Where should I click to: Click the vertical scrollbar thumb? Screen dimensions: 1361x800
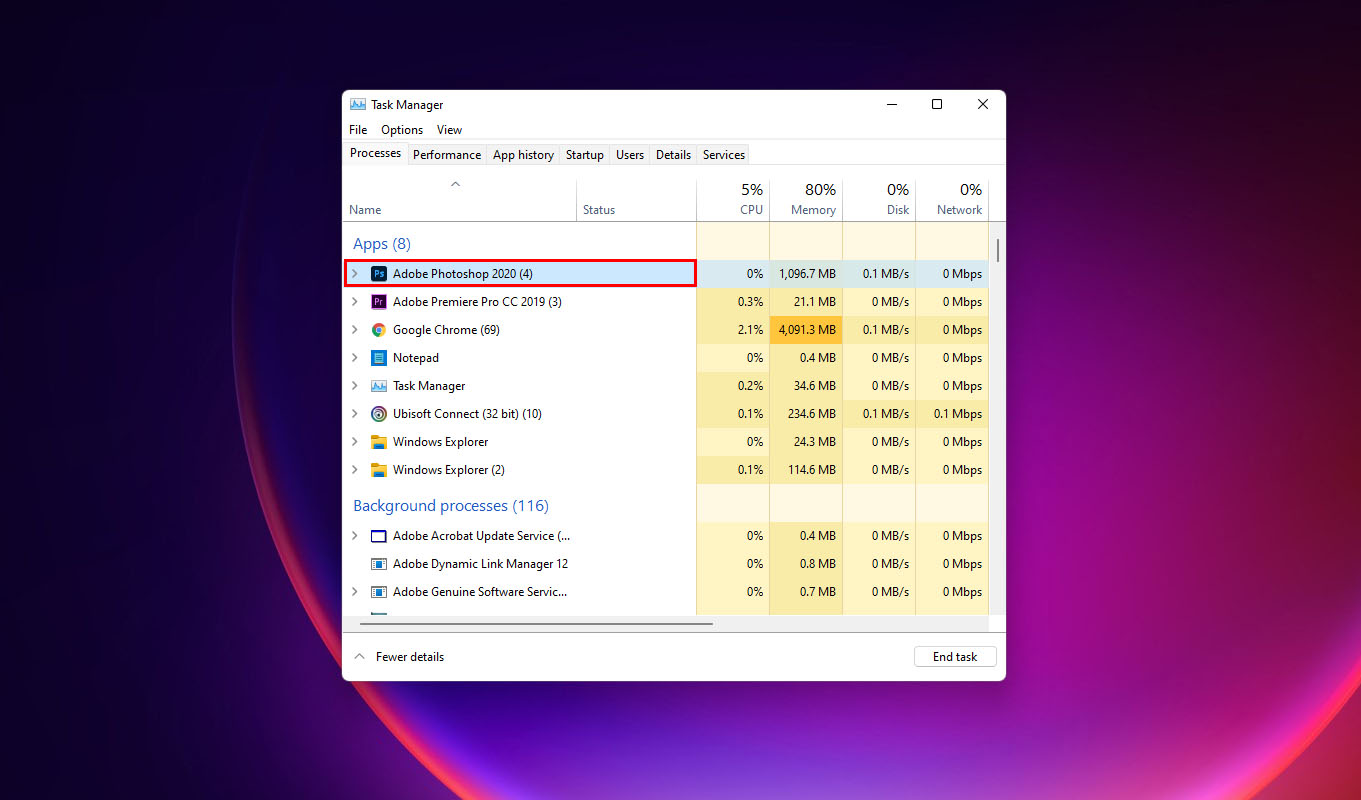(997, 249)
